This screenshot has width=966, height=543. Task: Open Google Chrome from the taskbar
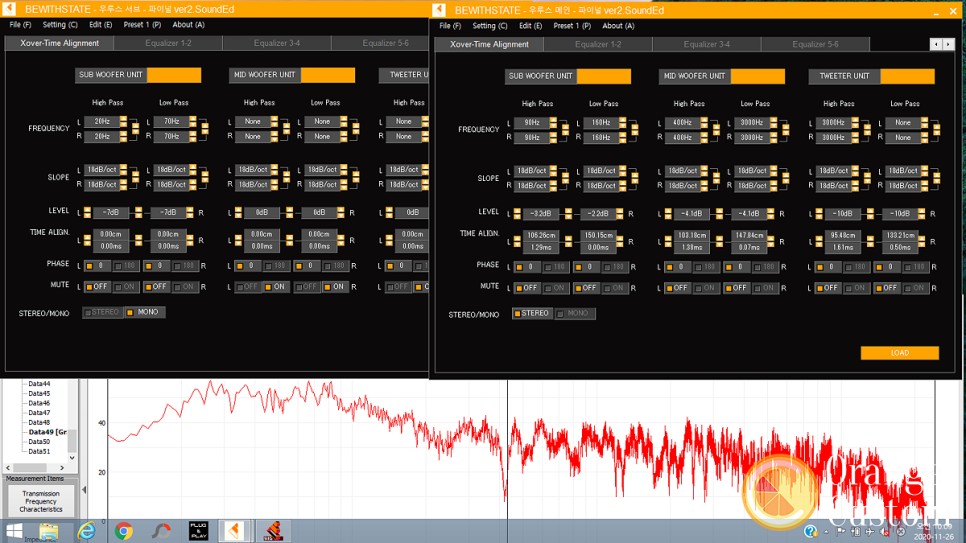tap(124, 531)
